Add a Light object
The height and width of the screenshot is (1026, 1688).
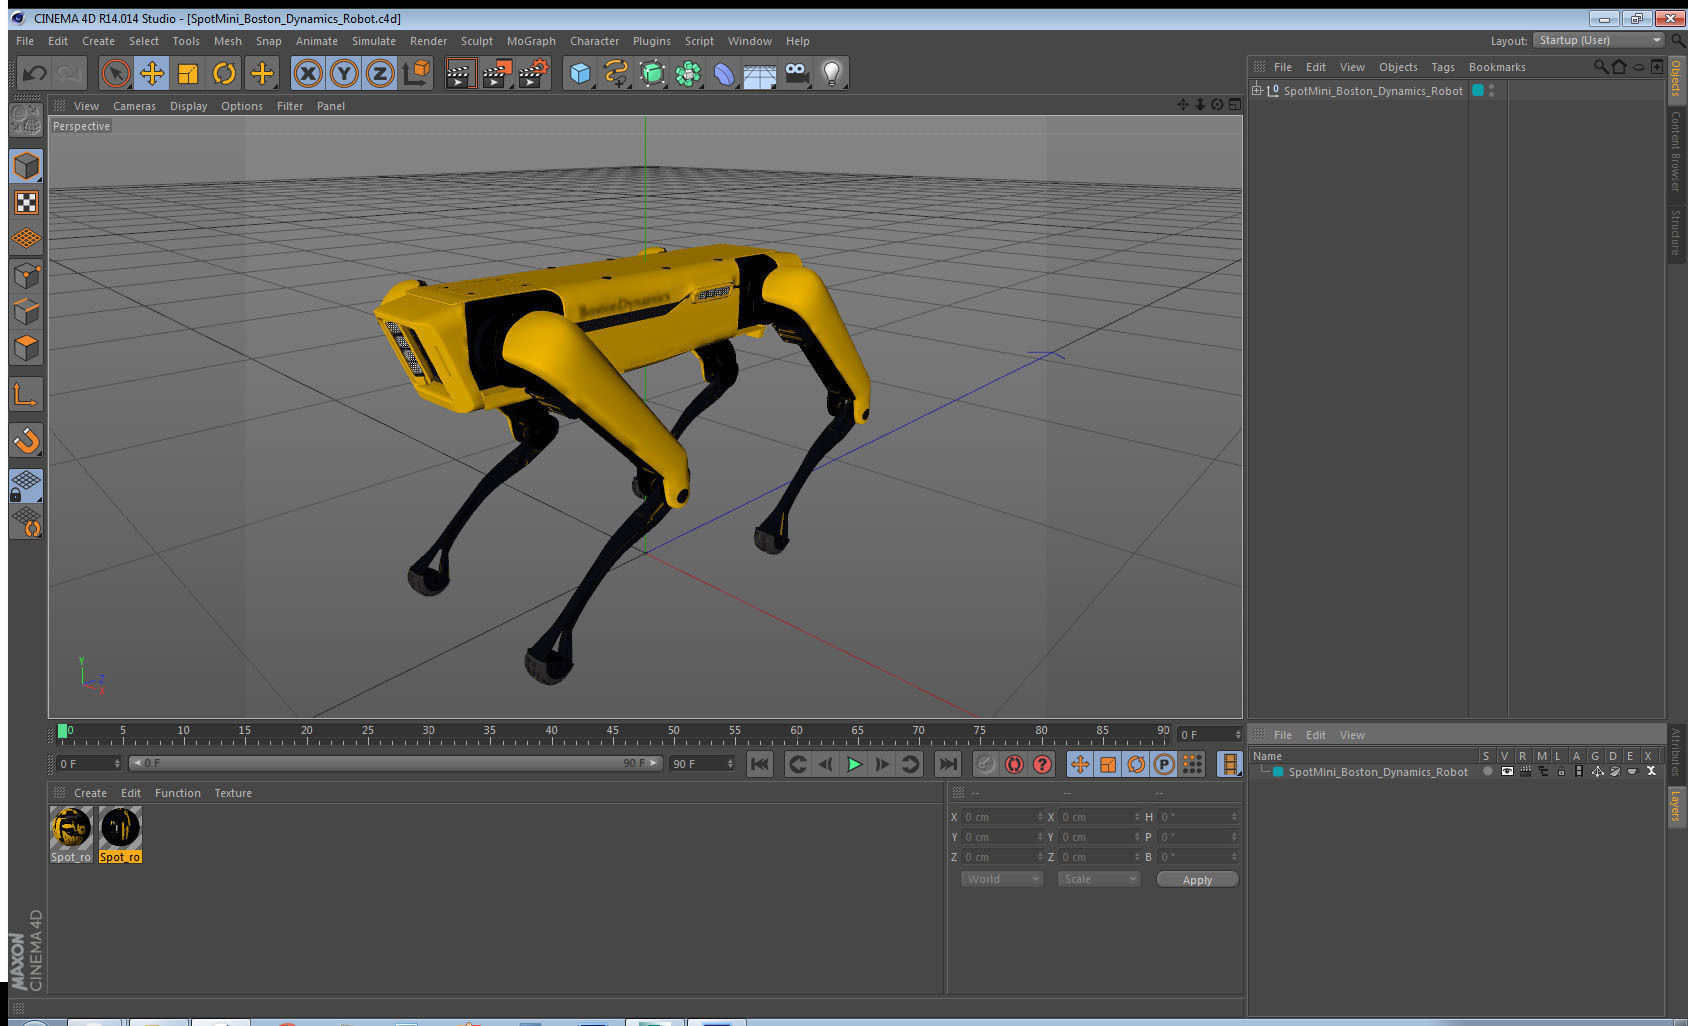(832, 73)
